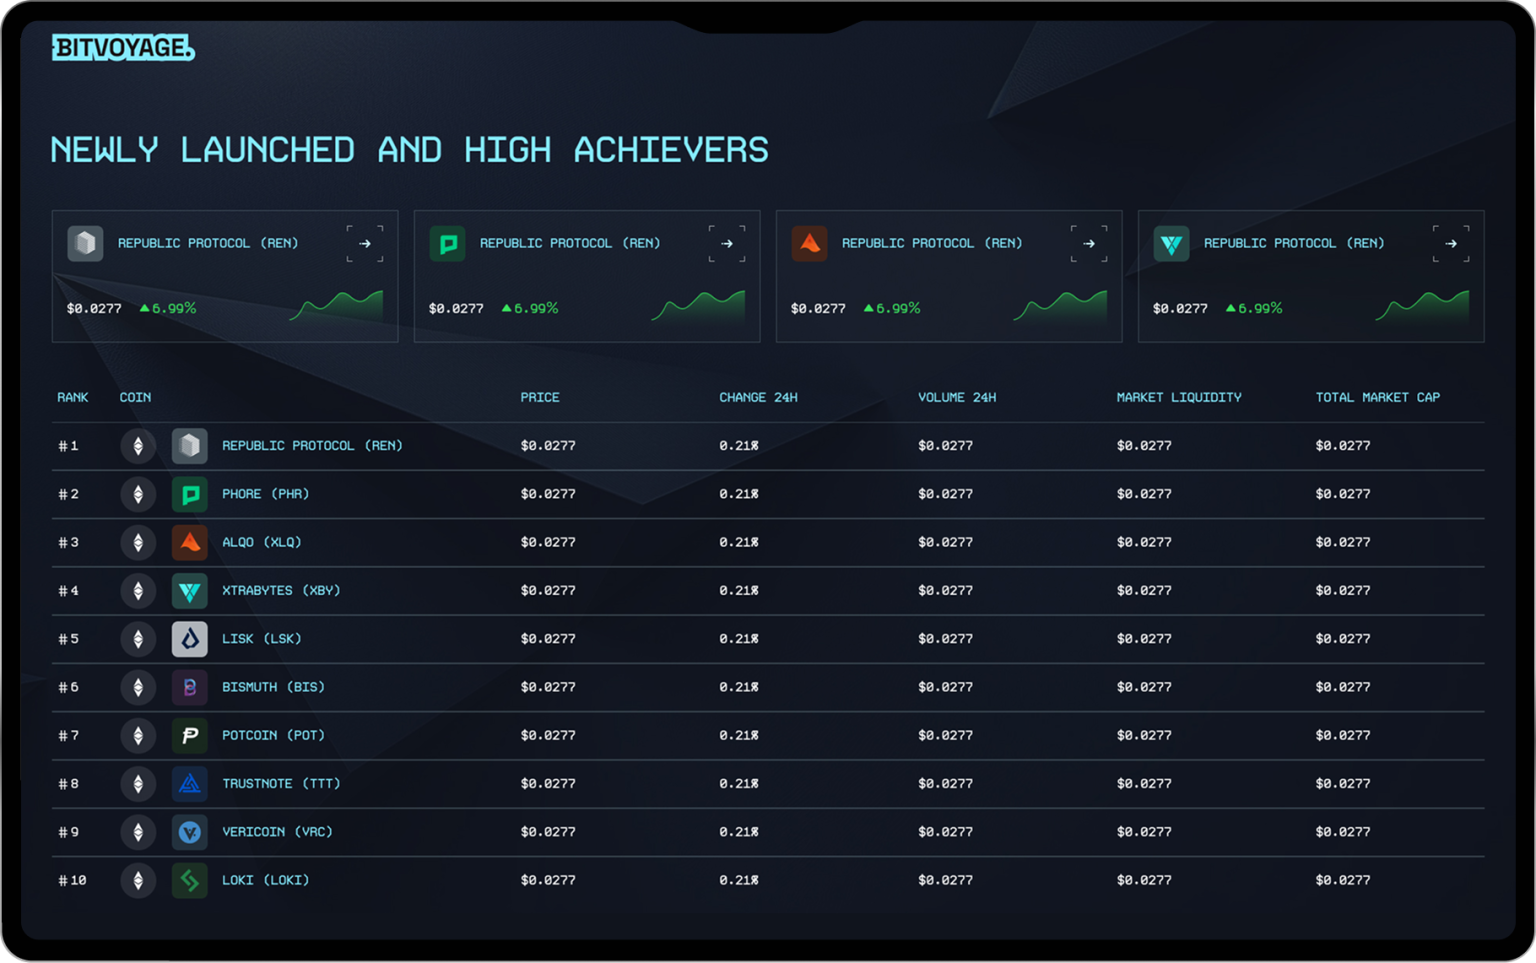Click the Republic Protocol coin logo in row #1
Viewport: 1536px width, 963px height.
(190, 446)
